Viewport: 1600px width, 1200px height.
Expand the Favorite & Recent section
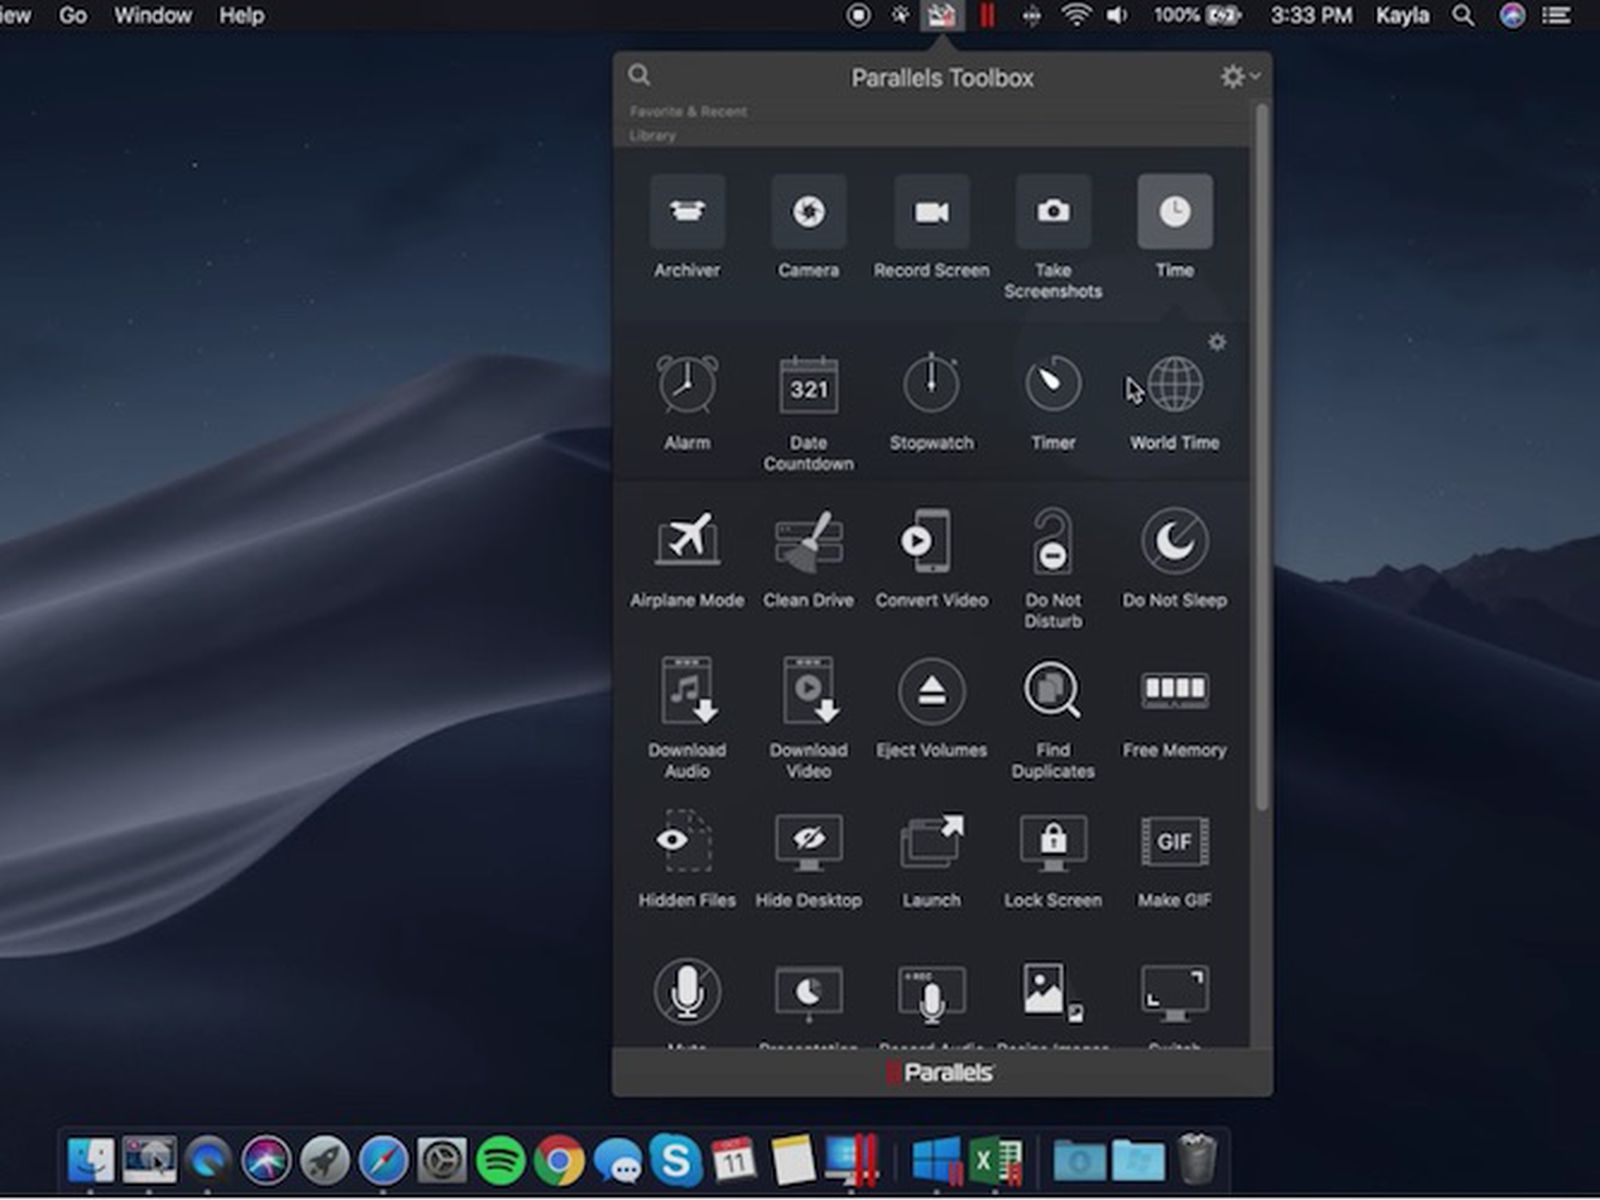pyautogui.click(x=688, y=111)
